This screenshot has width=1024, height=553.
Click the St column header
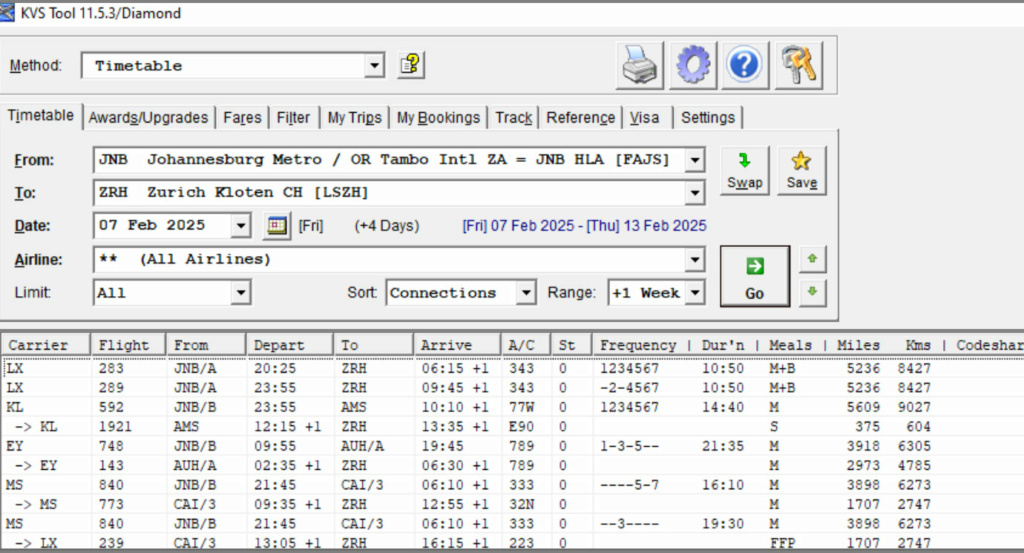pyautogui.click(x=571, y=345)
